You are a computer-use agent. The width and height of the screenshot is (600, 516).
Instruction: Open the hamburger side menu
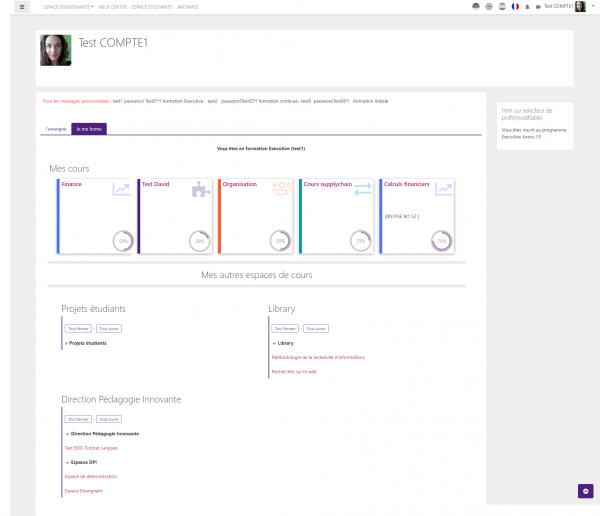tap(22, 7)
